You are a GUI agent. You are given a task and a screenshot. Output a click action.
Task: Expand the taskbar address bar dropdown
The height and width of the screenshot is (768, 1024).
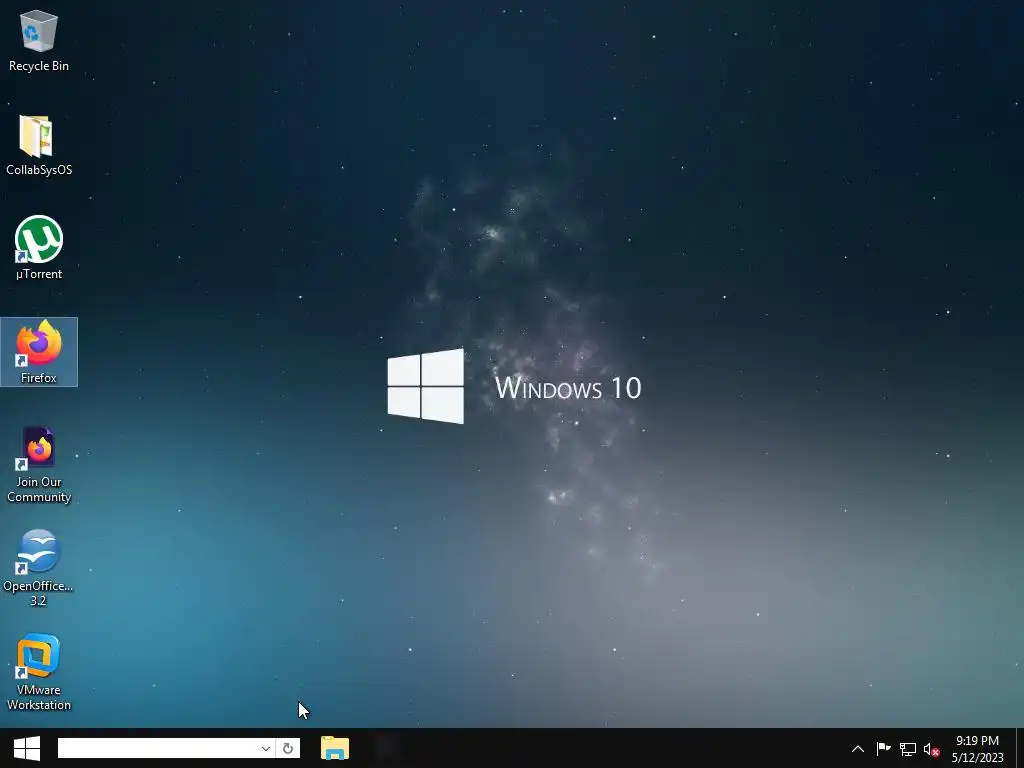tap(266, 748)
